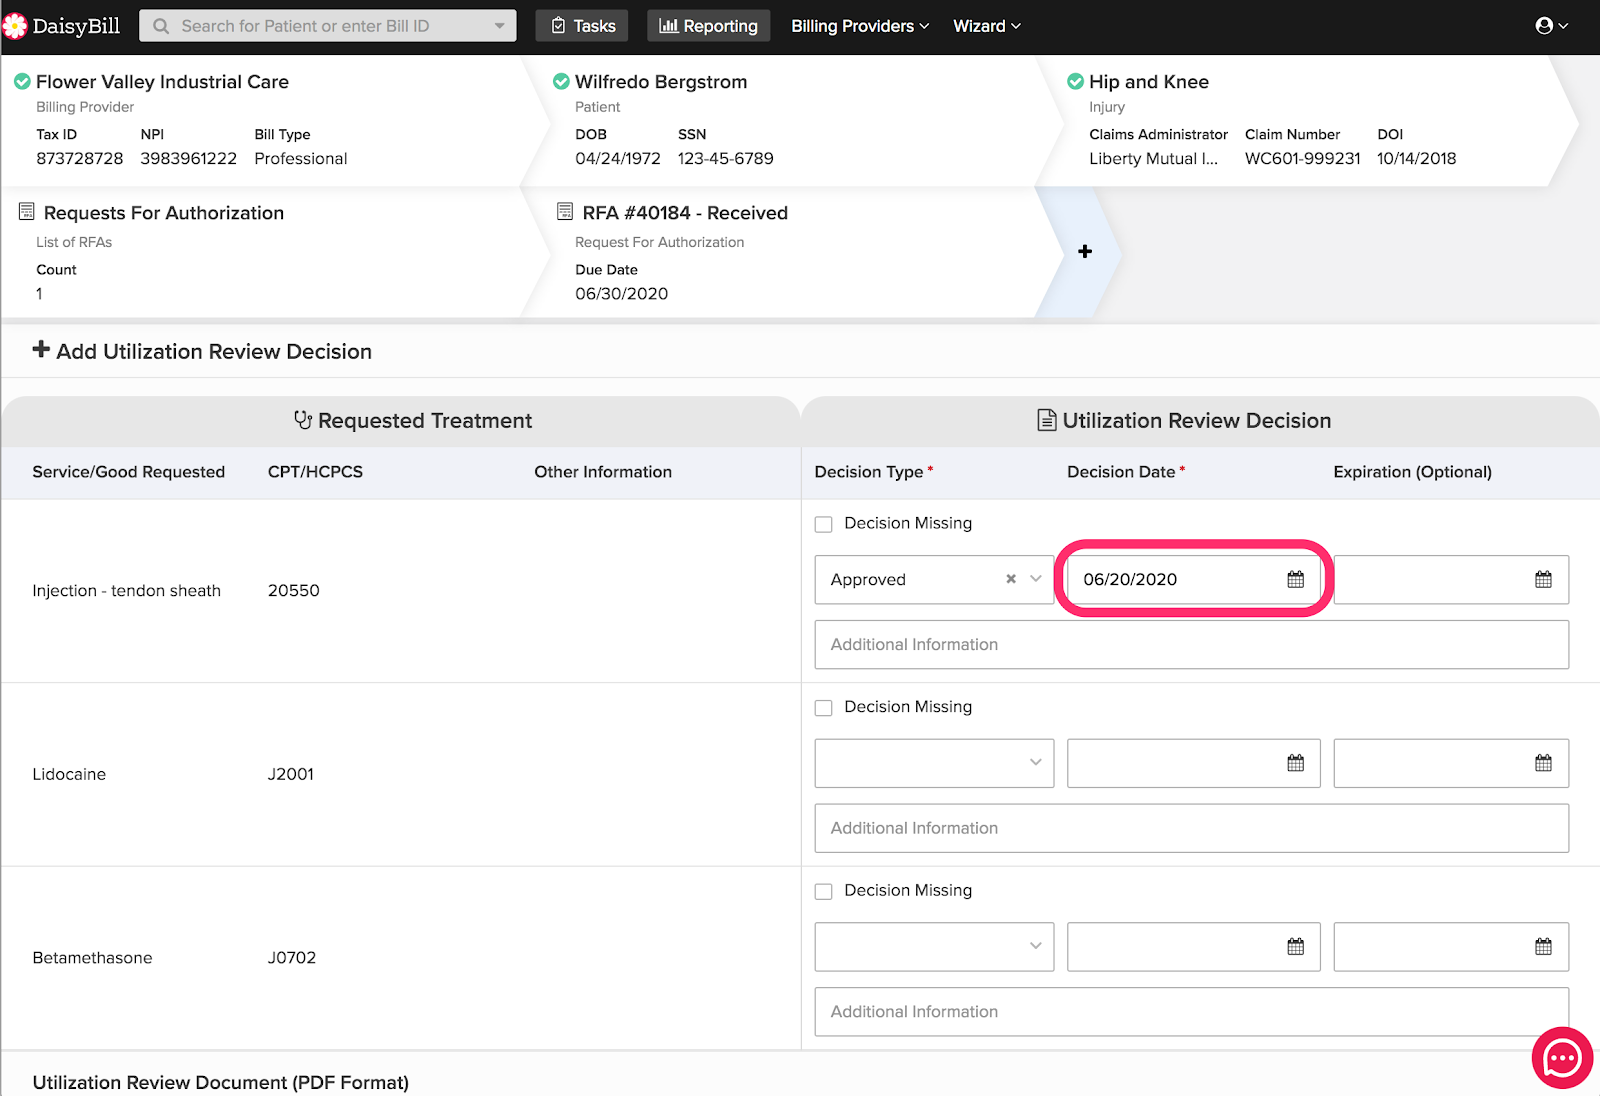Open calendar for Betamethasone expiration date
The width and height of the screenshot is (1600, 1096).
1543,947
